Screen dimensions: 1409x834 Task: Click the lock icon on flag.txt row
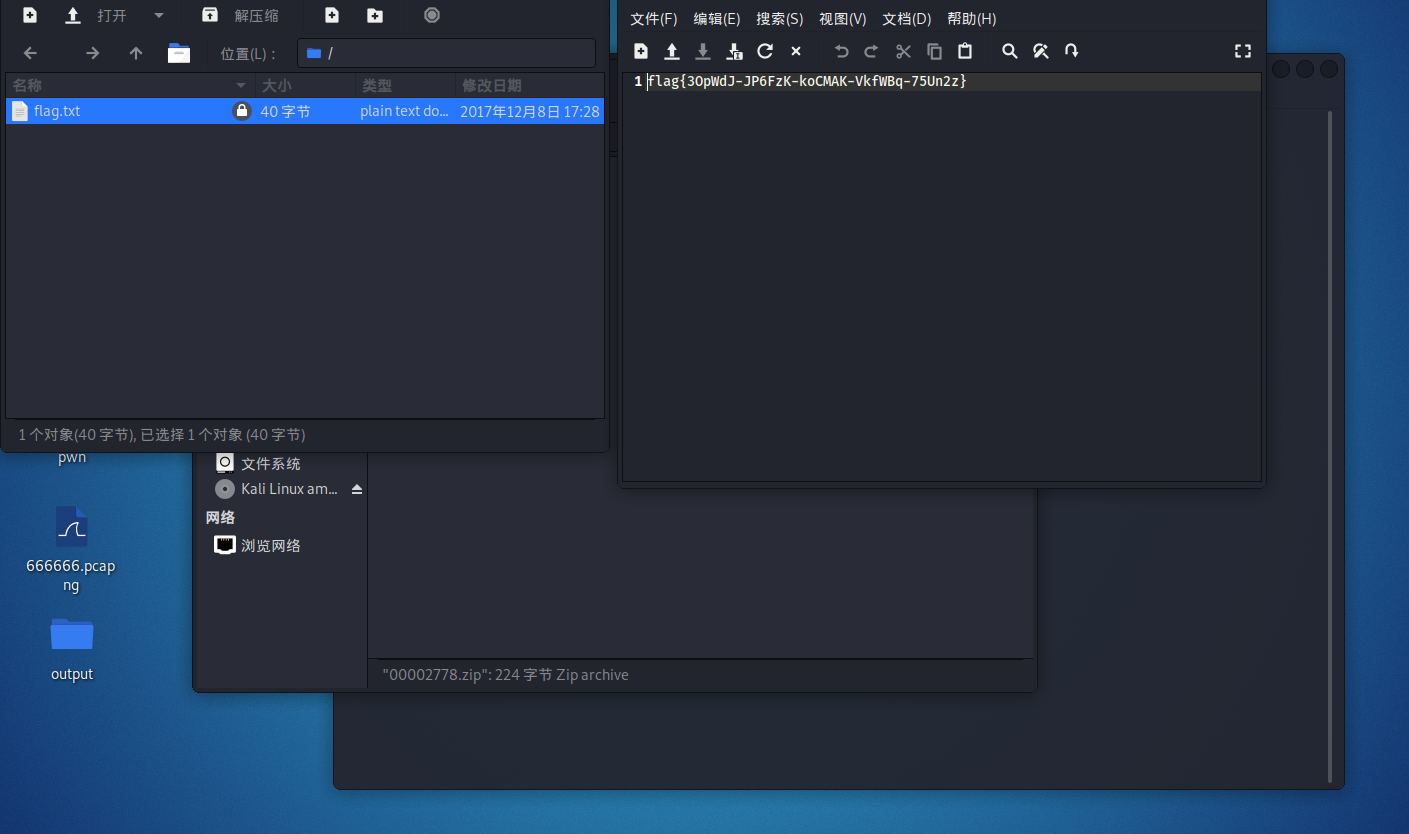click(x=241, y=111)
